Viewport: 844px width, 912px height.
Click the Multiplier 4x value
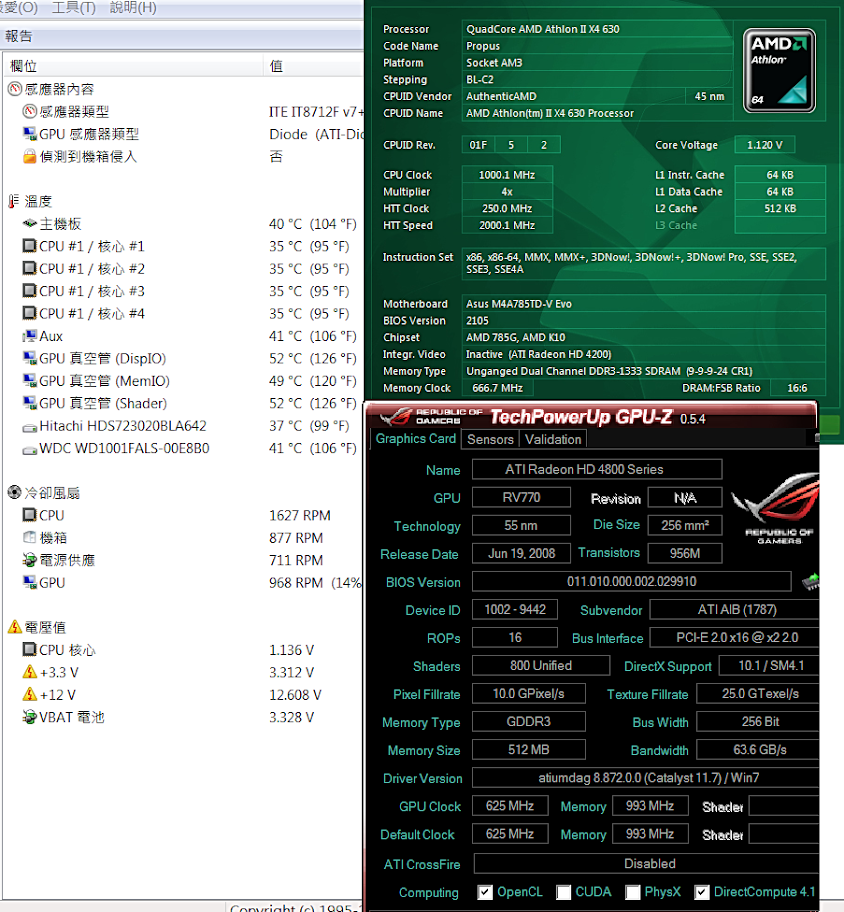pos(507,191)
